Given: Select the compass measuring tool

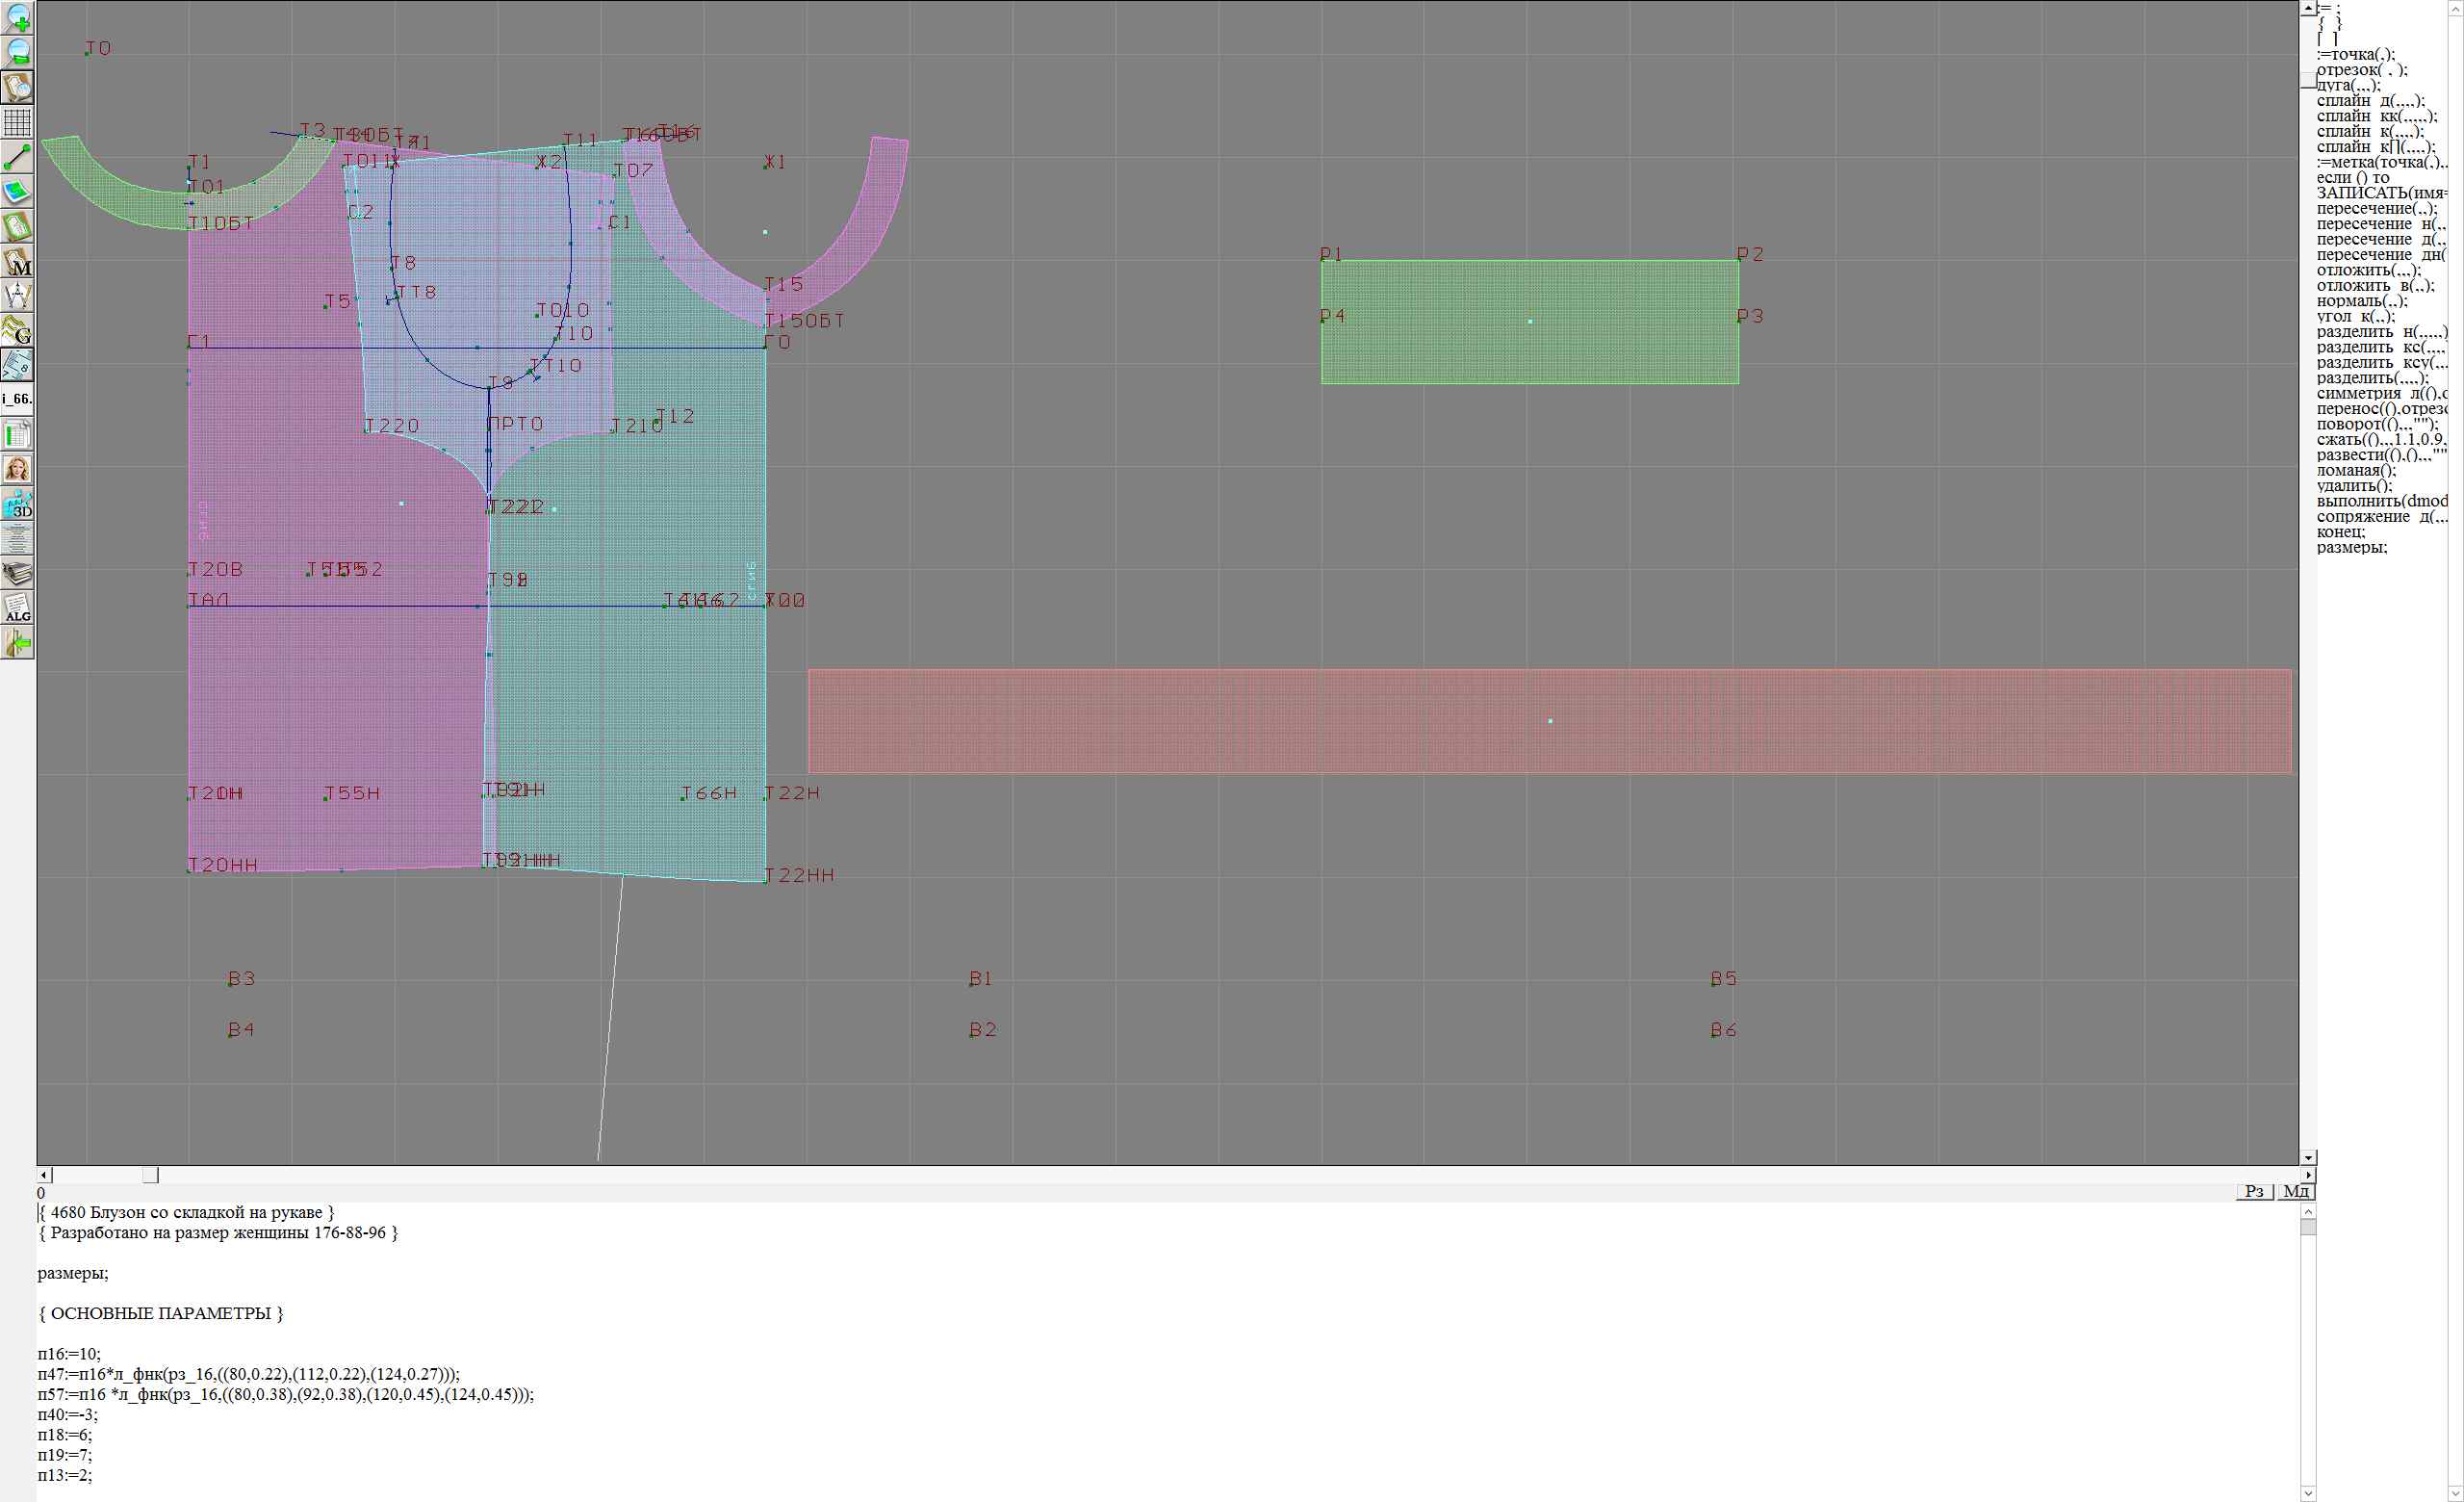Looking at the screenshot, I should click(x=18, y=296).
